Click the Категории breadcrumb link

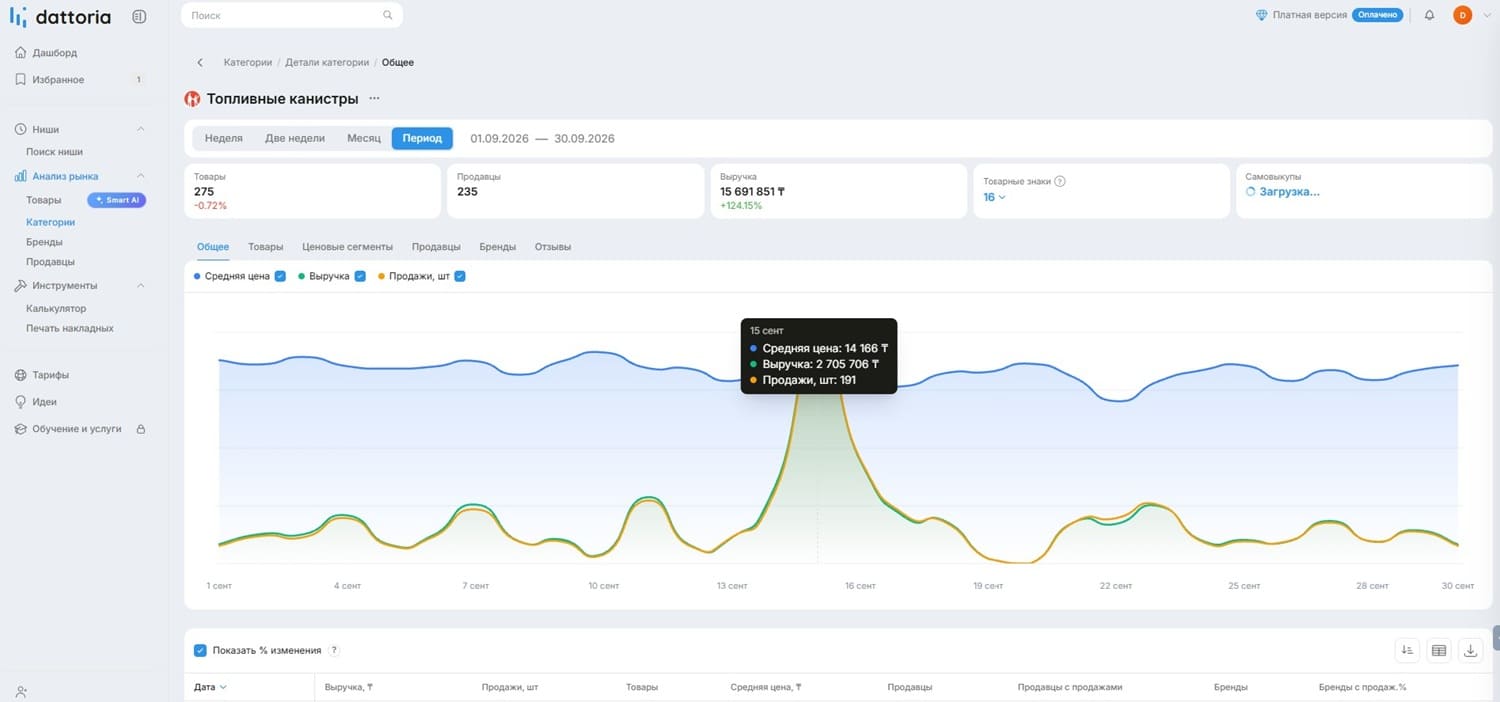(x=248, y=62)
